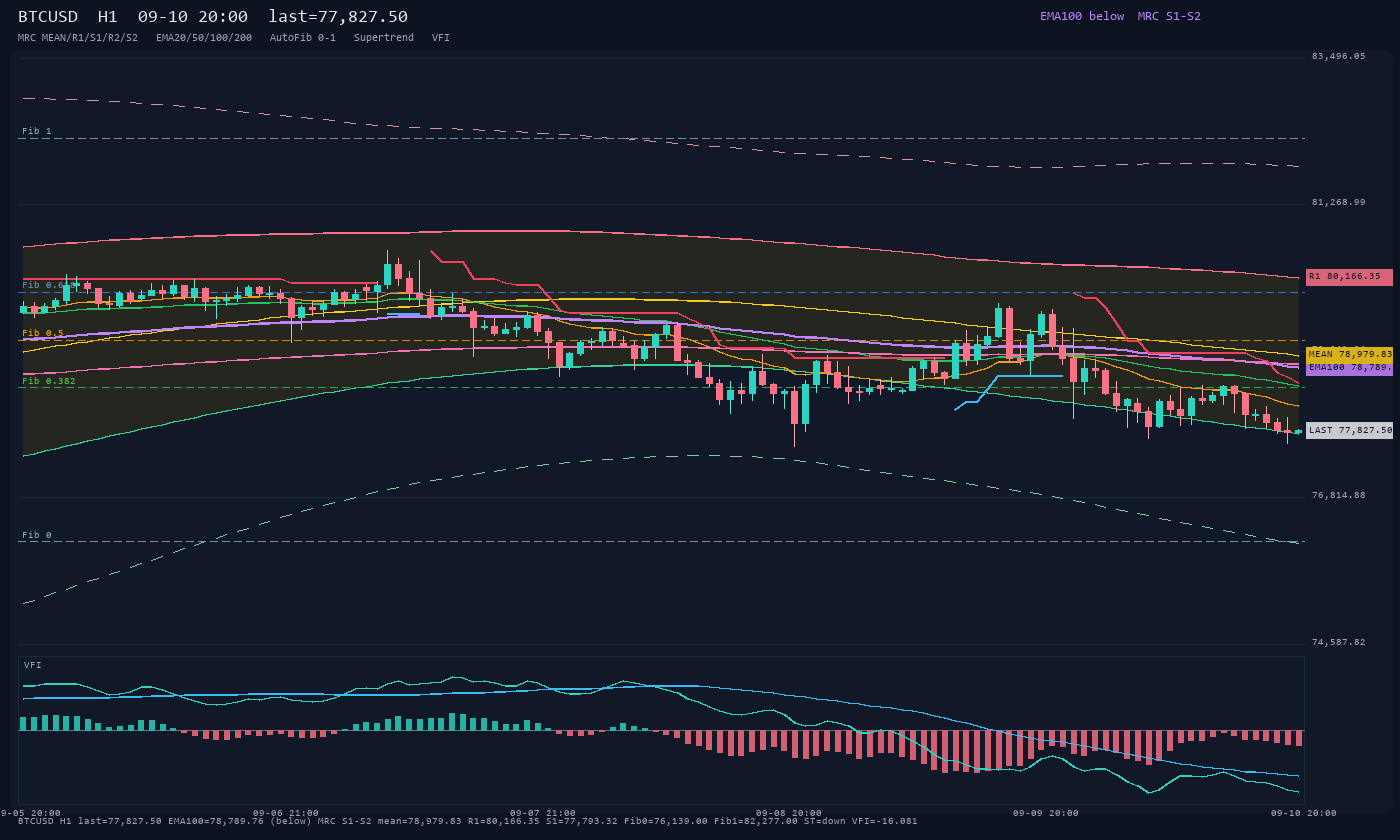Click the 09-07 21:00 time axis label
This screenshot has width=1400, height=840.
(x=543, y=813)
